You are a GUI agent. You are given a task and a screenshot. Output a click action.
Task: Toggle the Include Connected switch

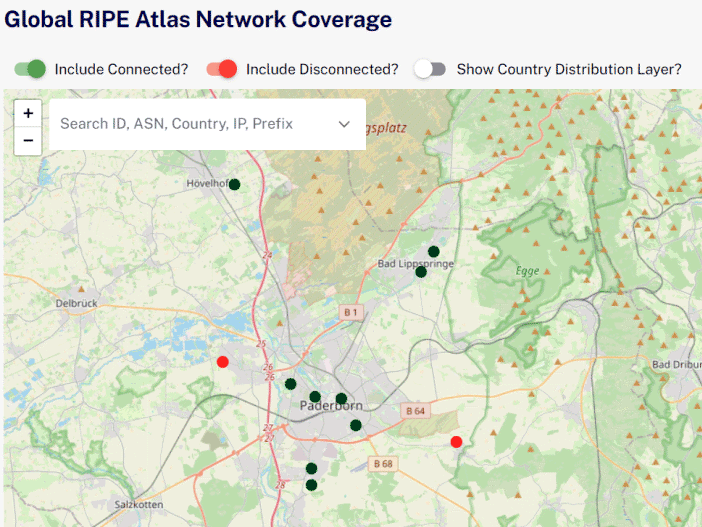(30, 69)
